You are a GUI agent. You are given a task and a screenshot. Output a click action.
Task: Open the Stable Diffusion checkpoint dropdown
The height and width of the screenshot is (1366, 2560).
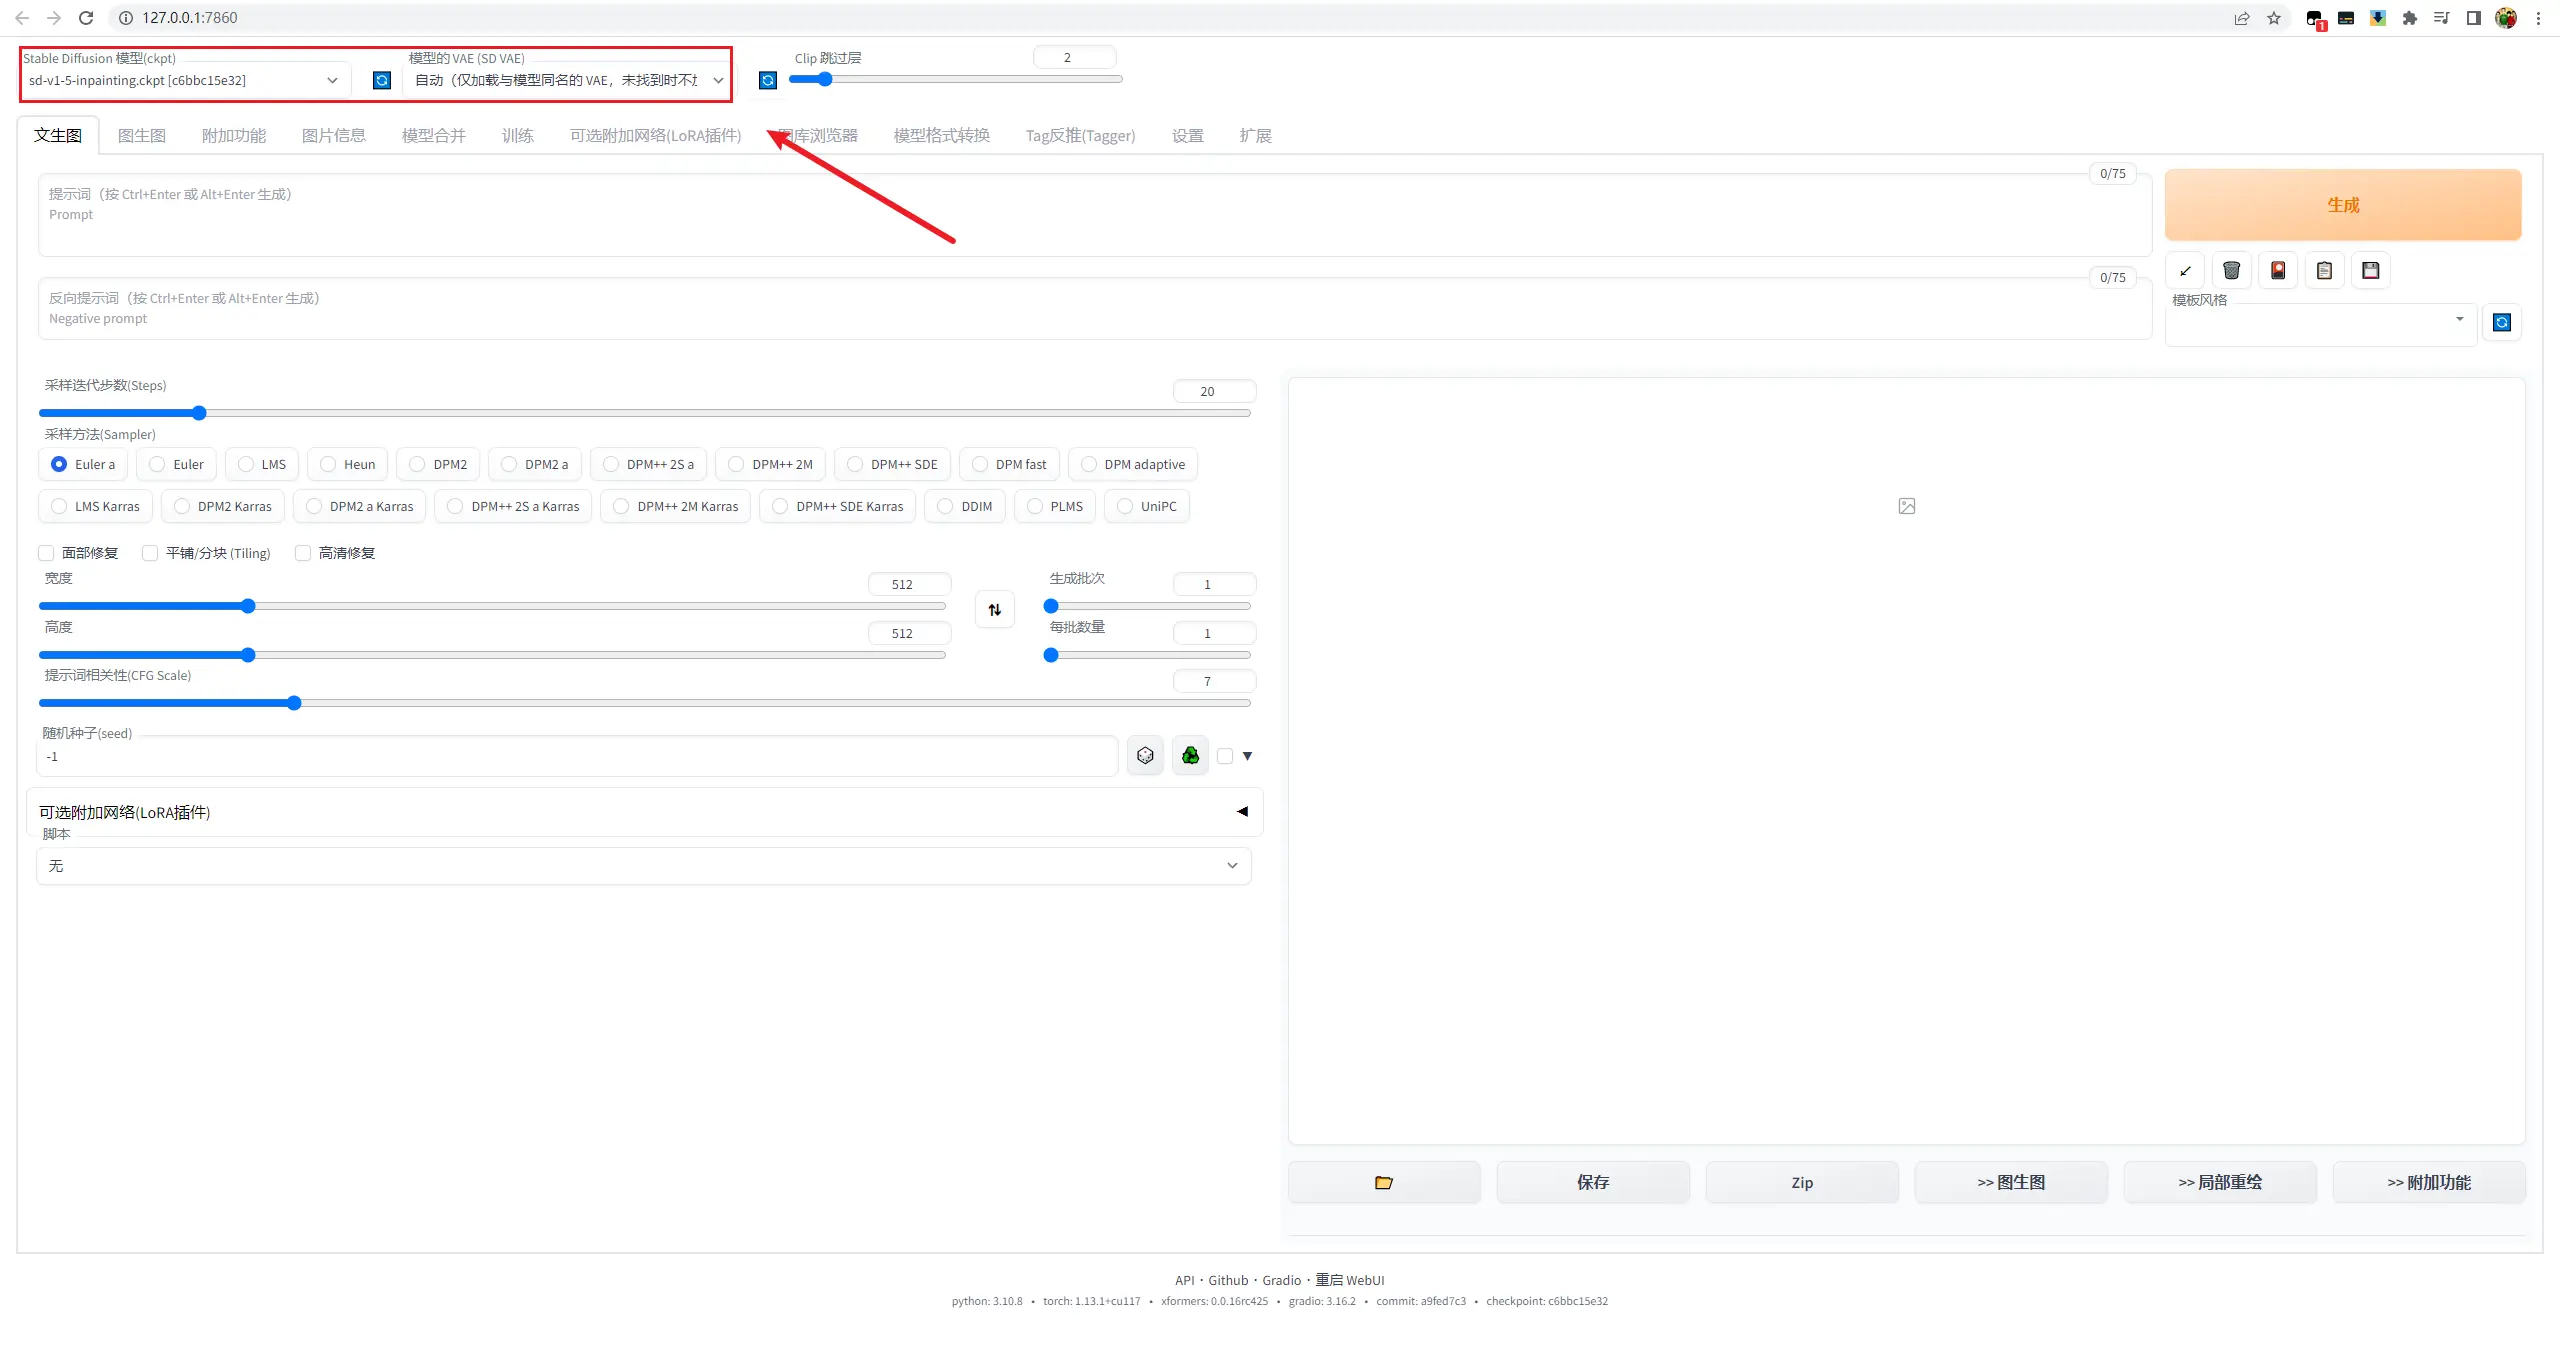[185, 80]
